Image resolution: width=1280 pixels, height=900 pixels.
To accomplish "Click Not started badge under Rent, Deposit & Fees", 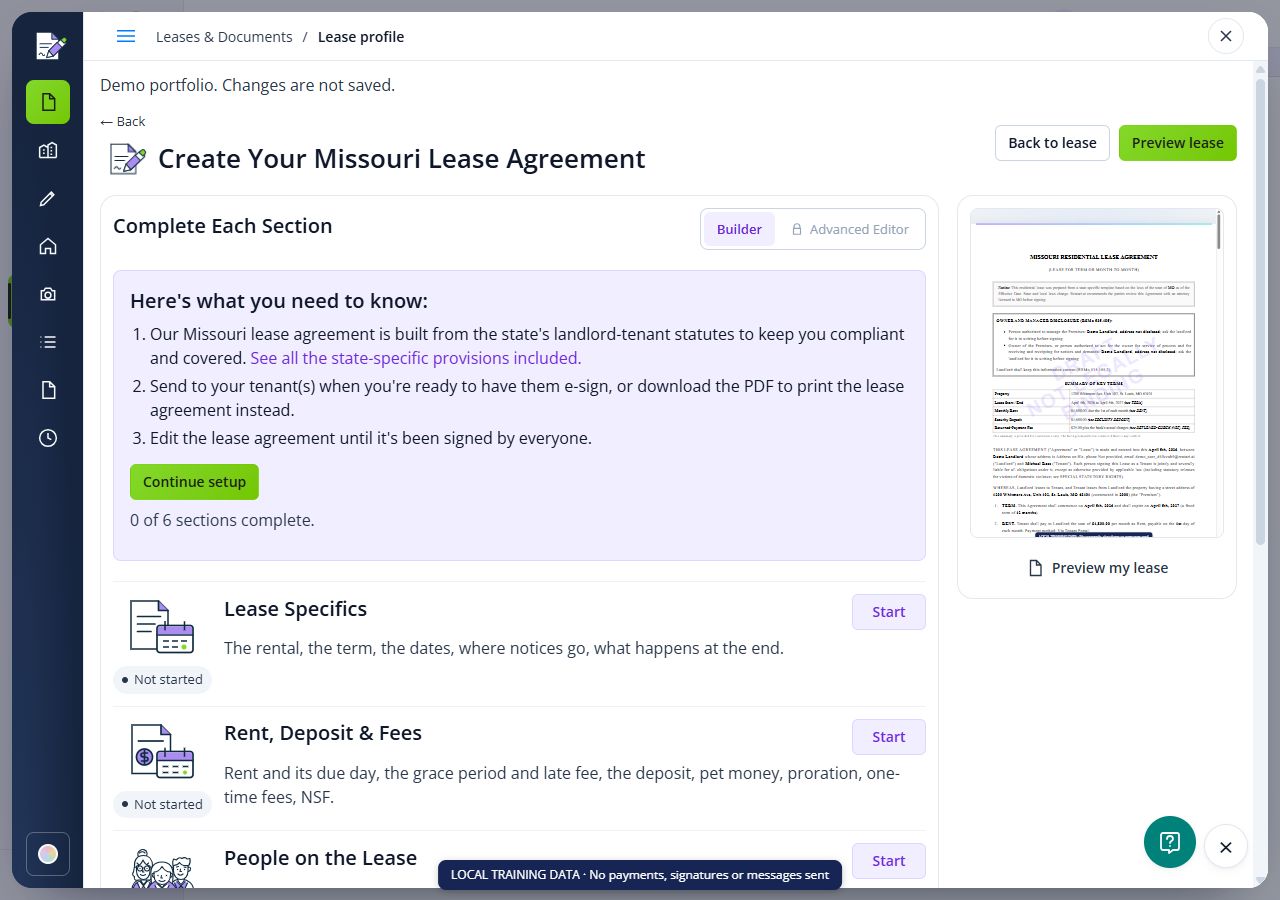I will pos(162,804).
